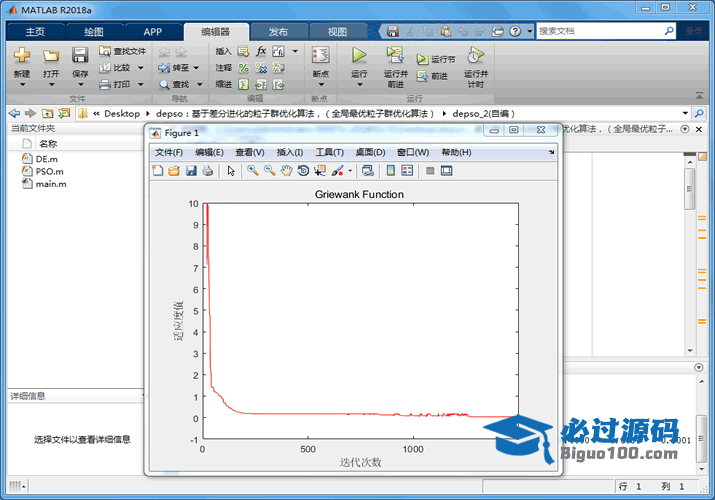Viewport: 715px width, 500px height.
Task: Click the Open File icon in Figure toolbar
Action: tap(174, 170)
